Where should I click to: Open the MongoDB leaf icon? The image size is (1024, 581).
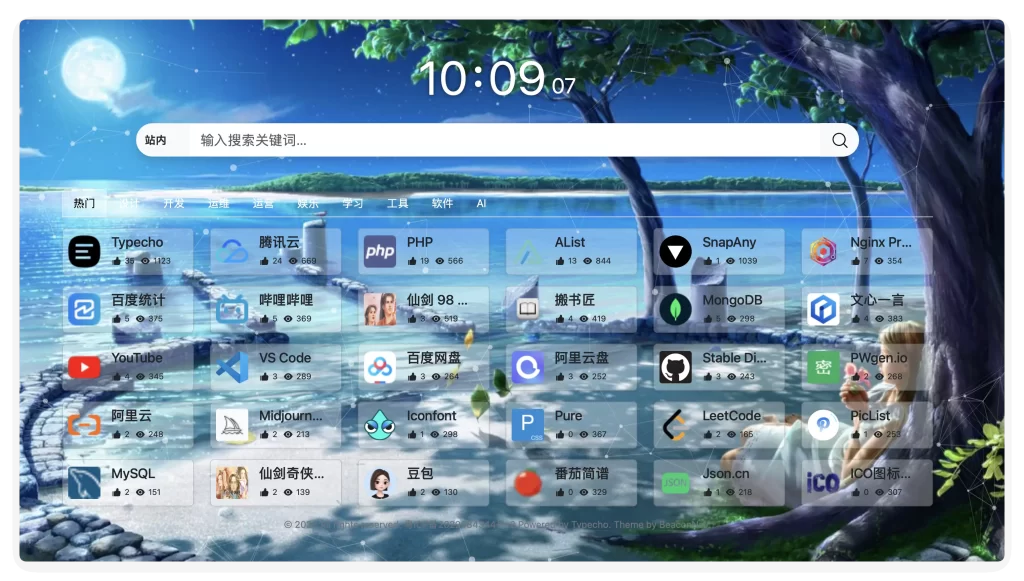coord(675,309)
